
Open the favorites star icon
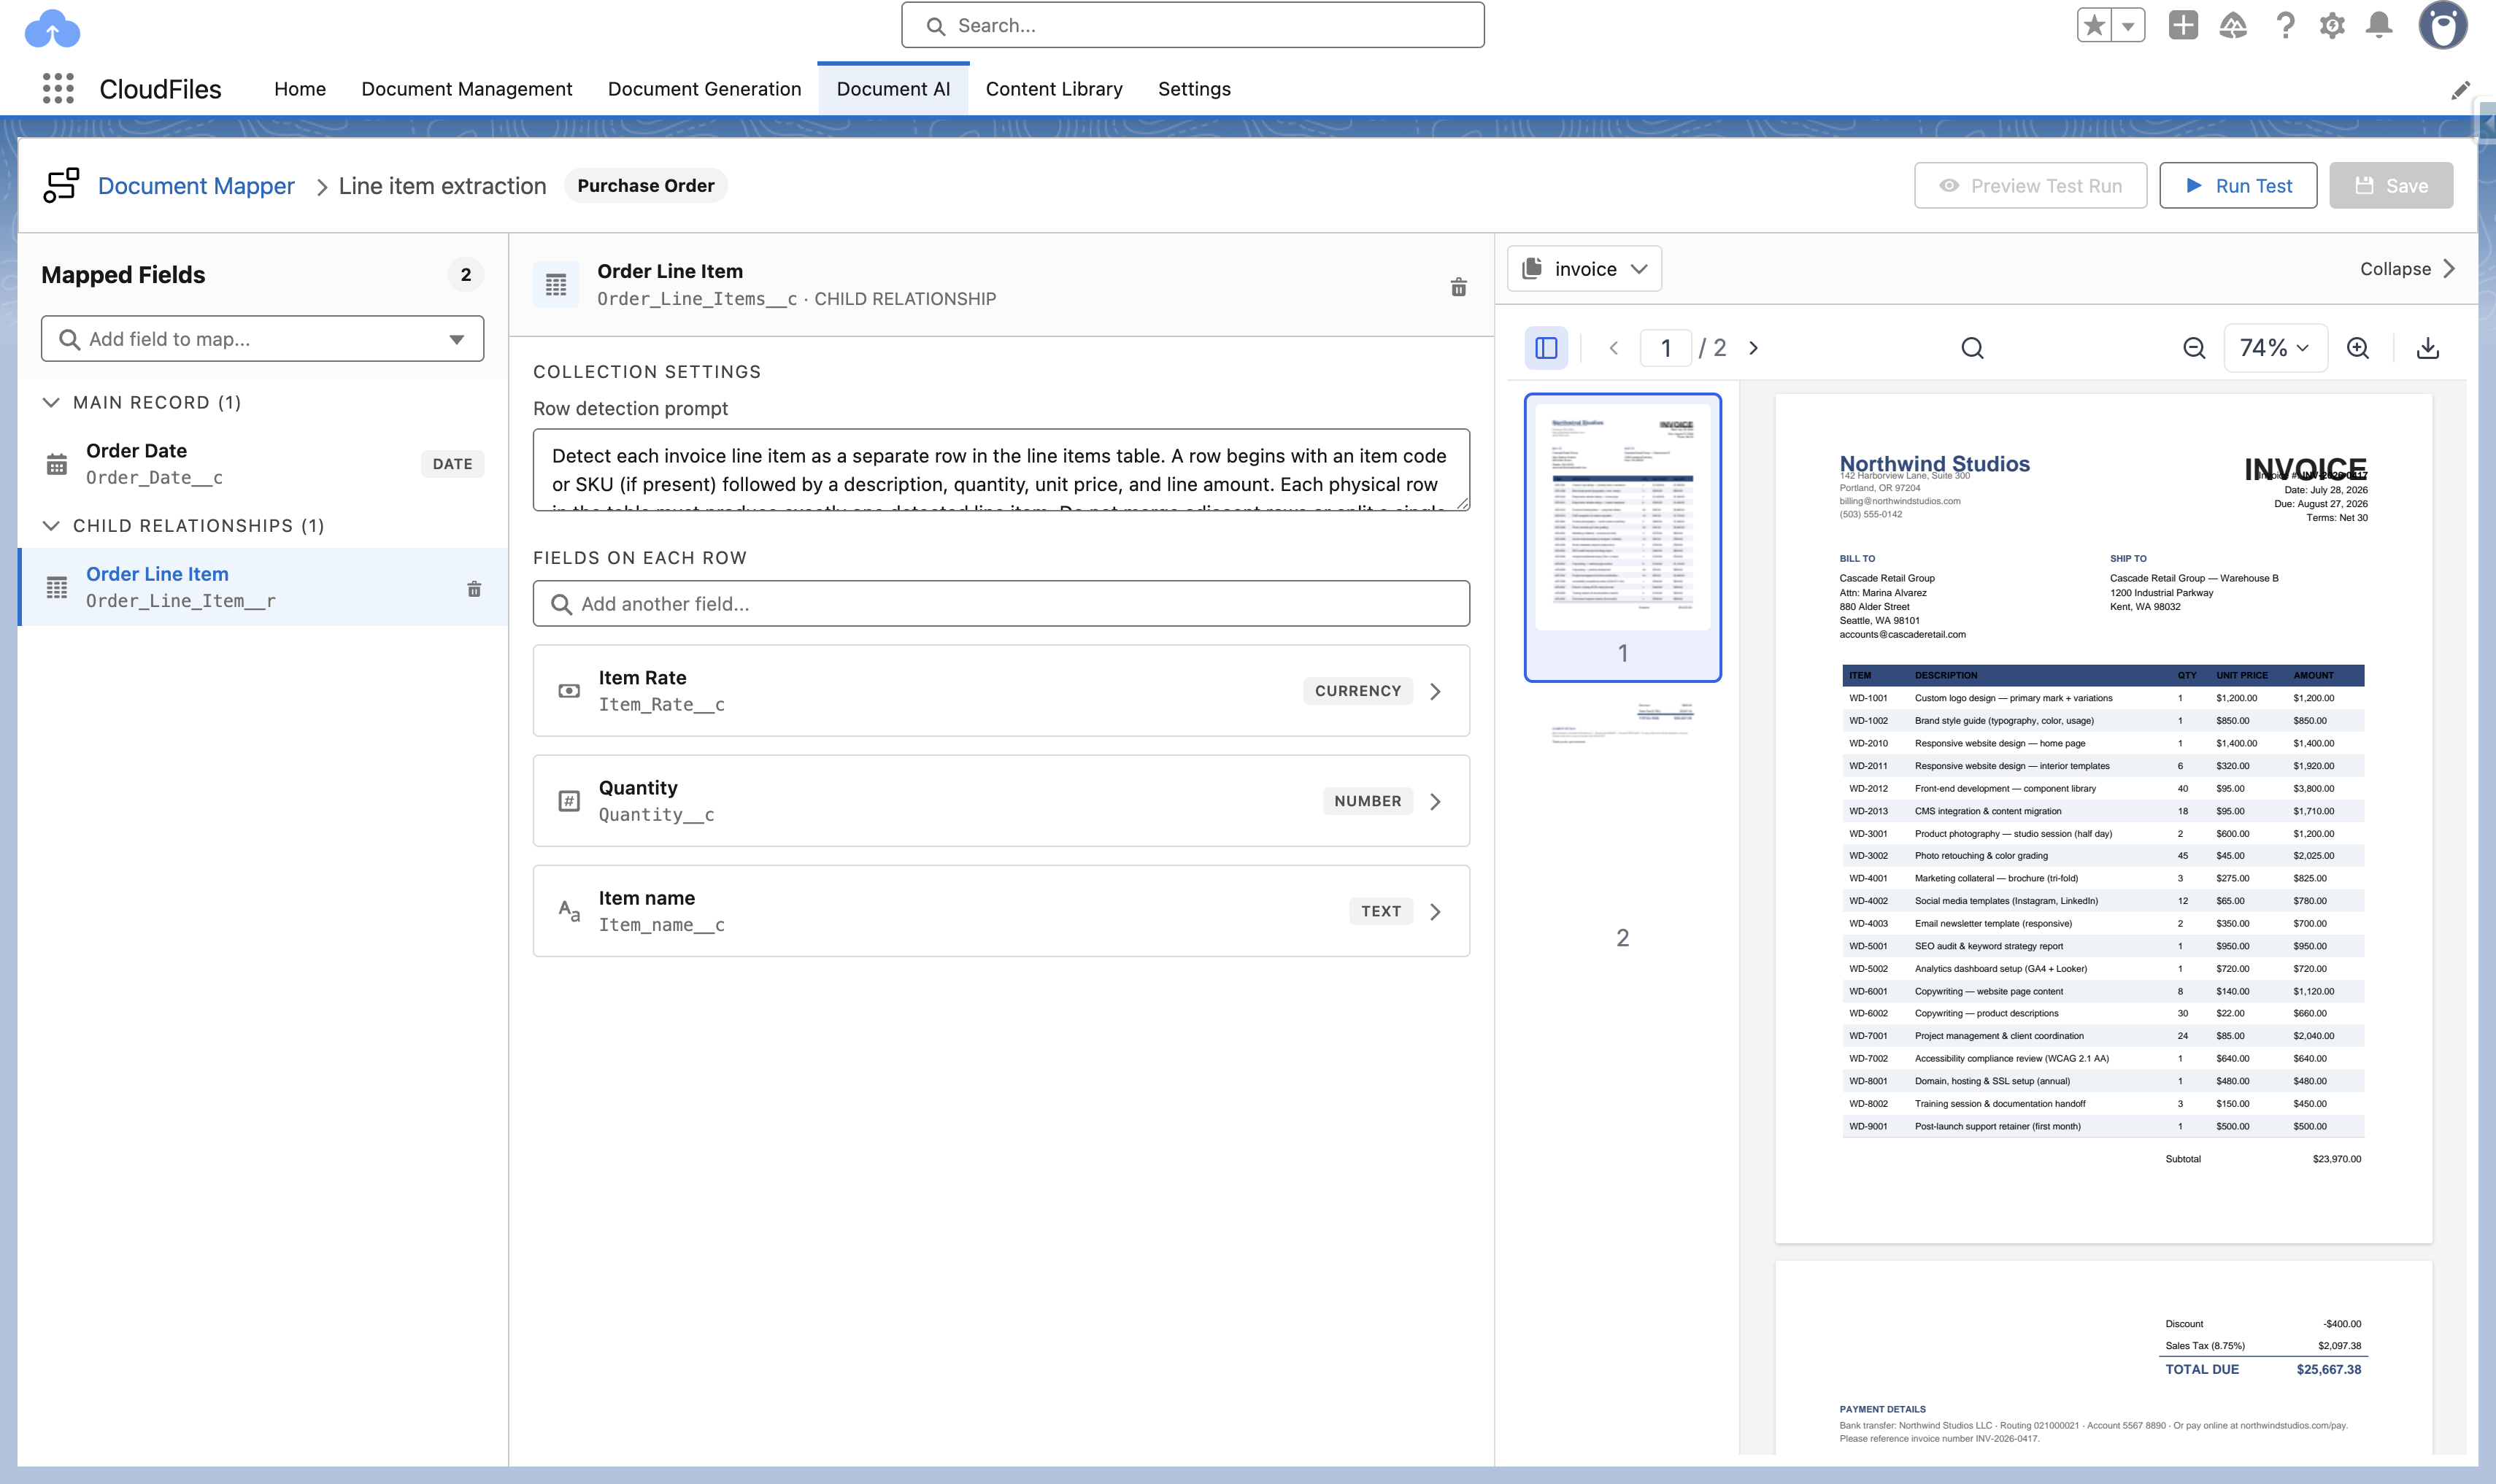point(2094,25)
